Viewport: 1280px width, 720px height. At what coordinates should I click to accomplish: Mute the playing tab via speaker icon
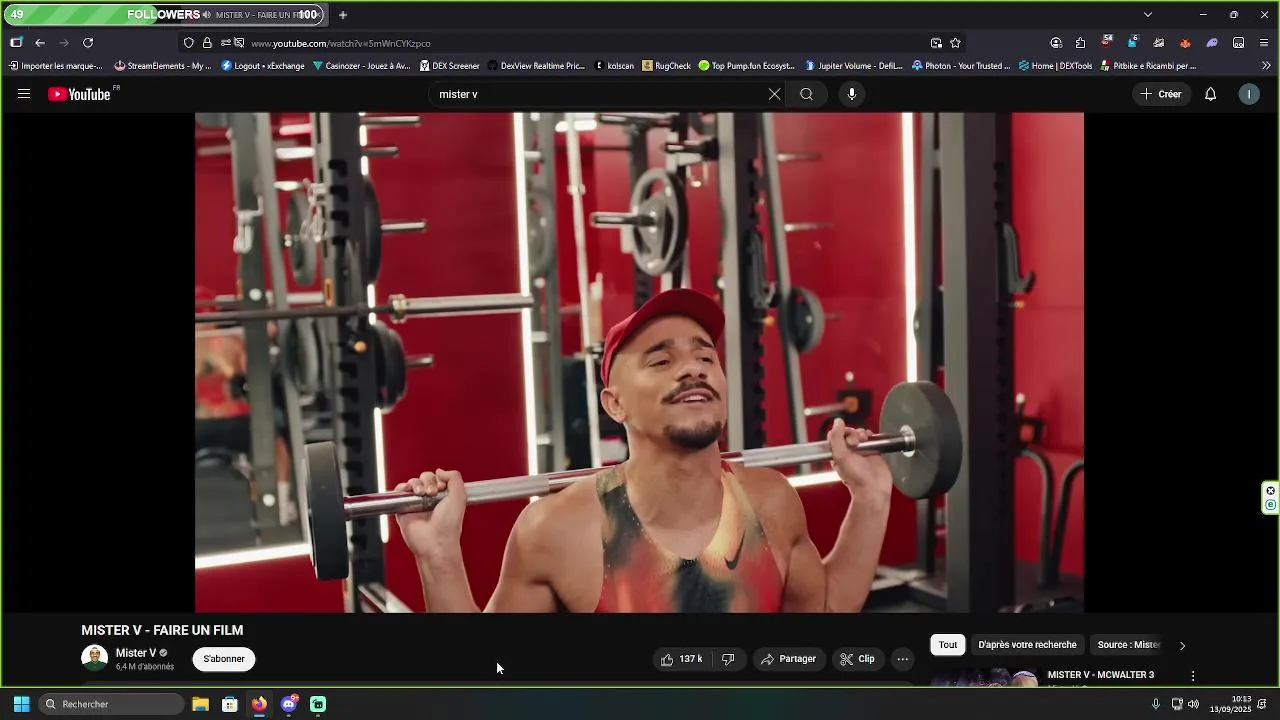pos(206,15)
